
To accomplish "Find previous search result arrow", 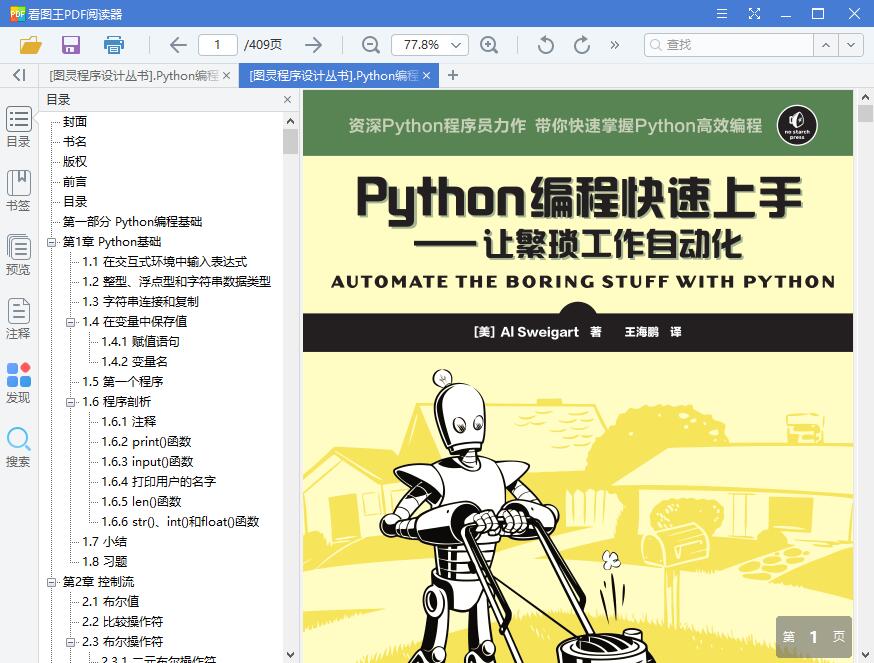I will click(x=826, y=45).
